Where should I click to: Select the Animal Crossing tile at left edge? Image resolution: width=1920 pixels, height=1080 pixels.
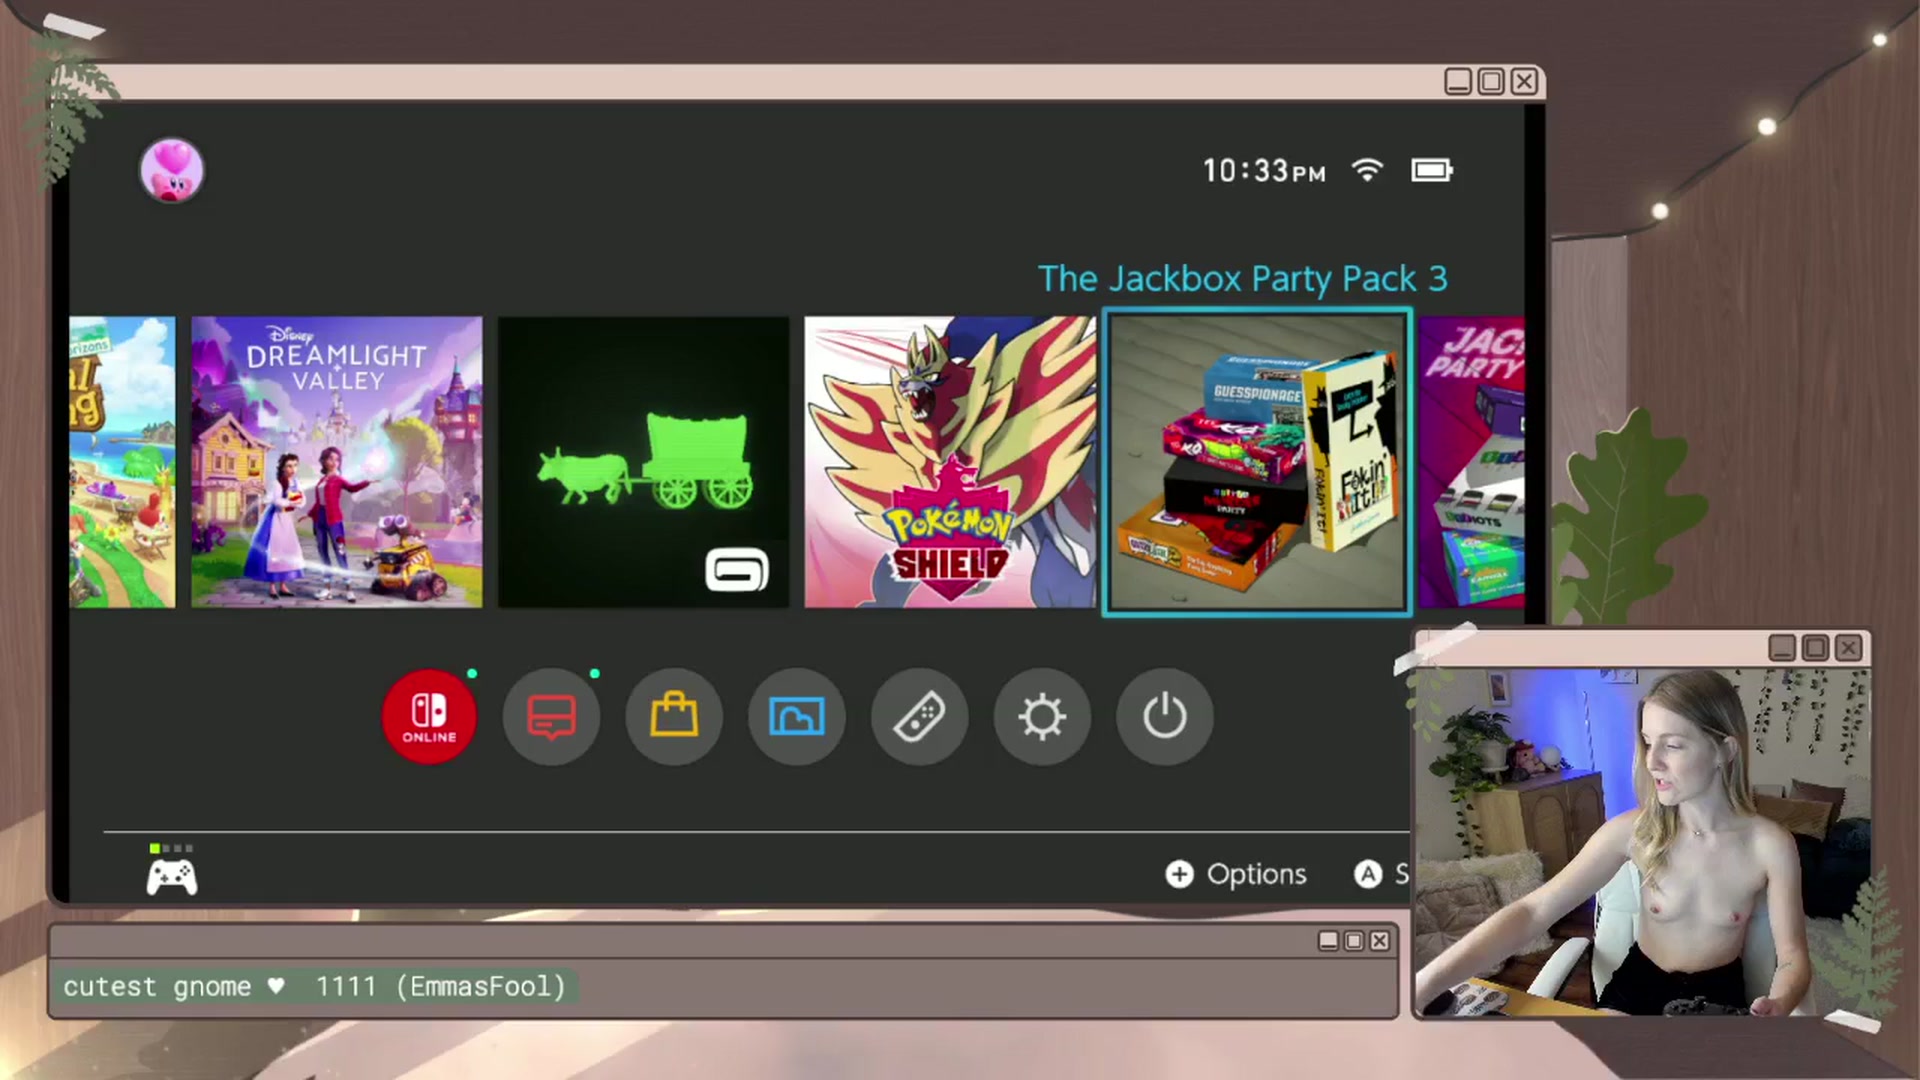[122, 462]
